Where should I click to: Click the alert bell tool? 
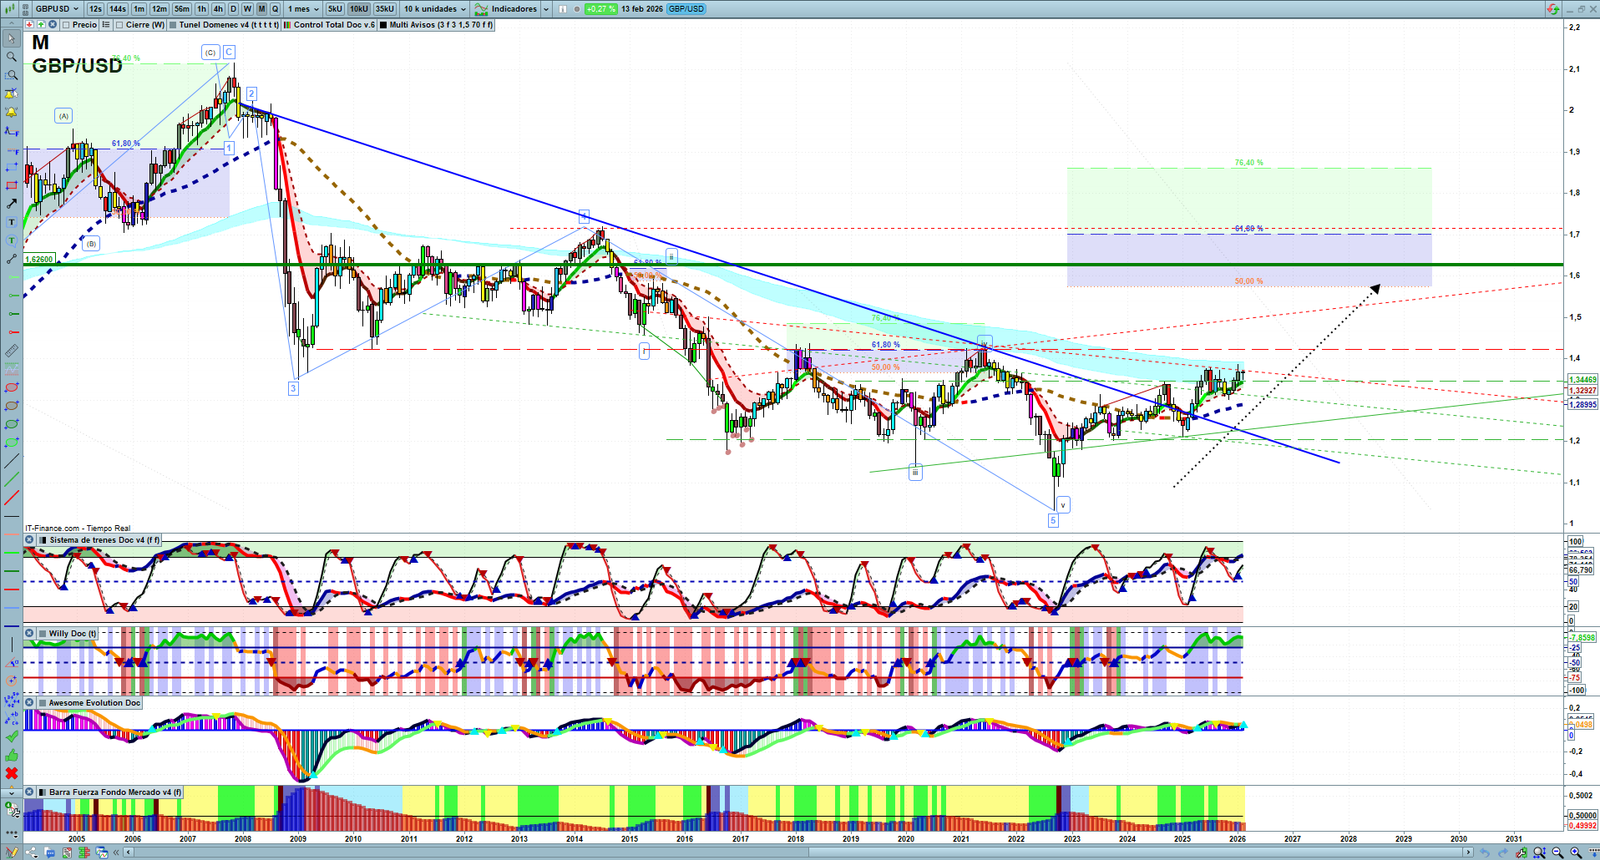tap(11, 113)
